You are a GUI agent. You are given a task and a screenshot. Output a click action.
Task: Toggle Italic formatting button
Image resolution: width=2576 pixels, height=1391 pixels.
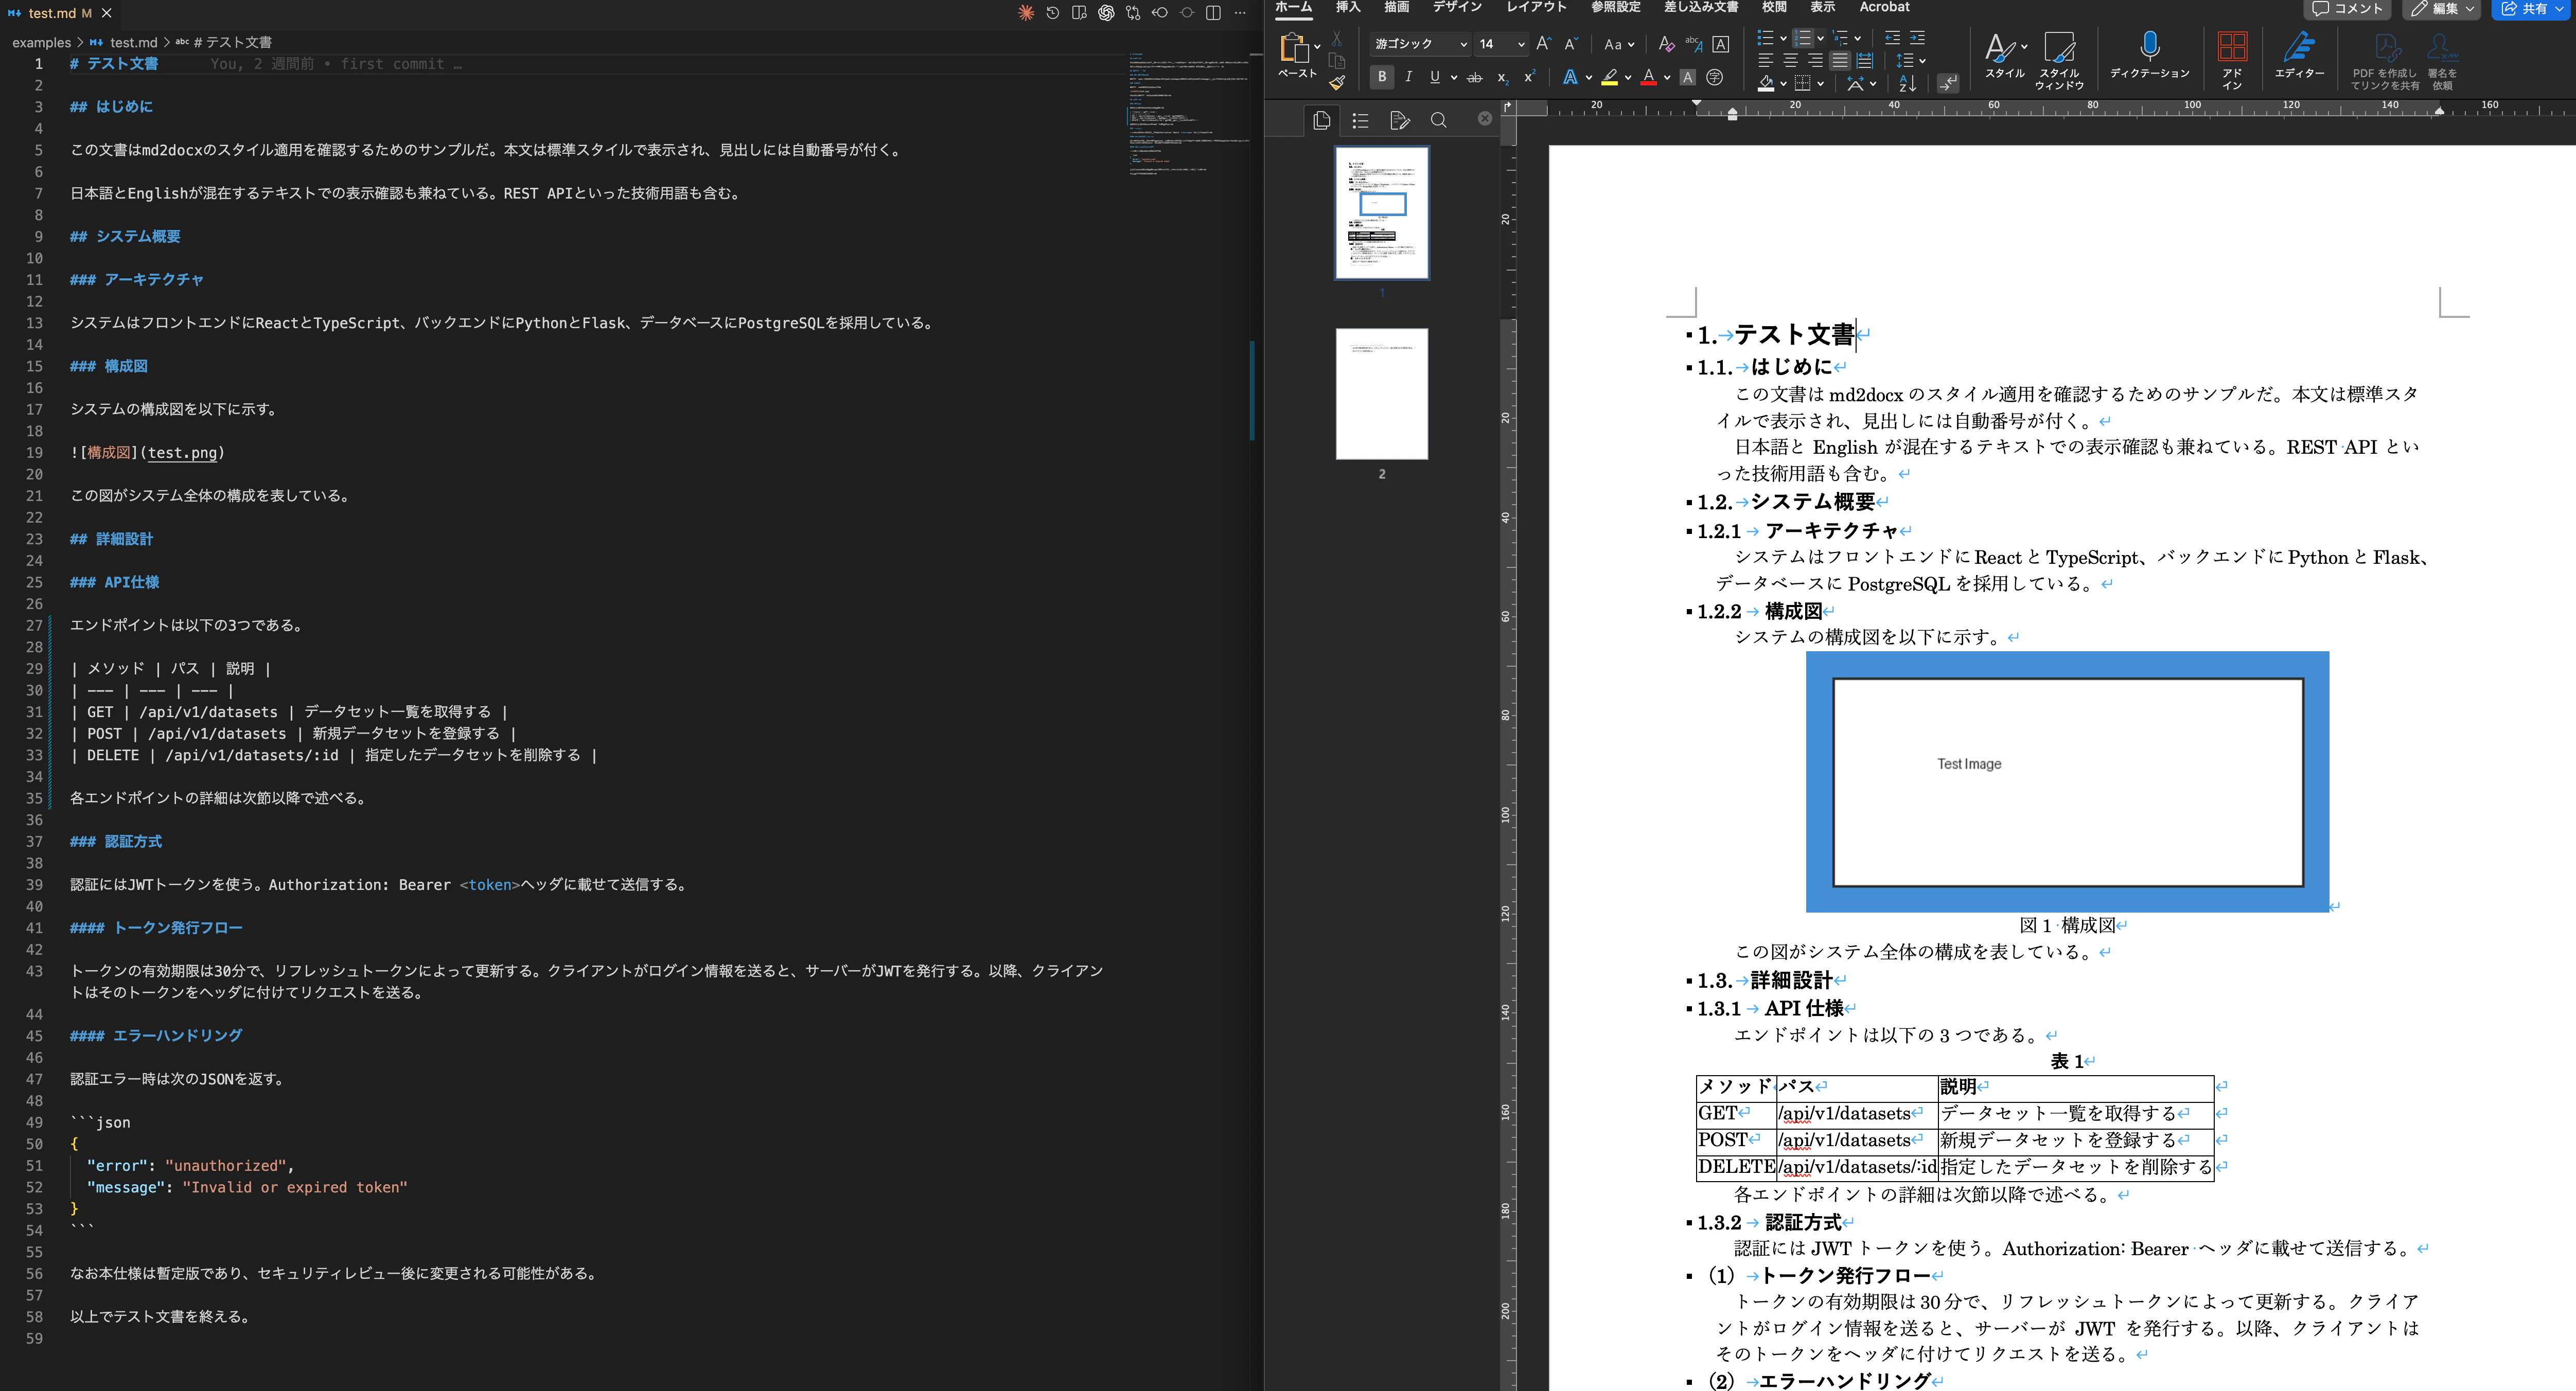[x=1408, y=77]
